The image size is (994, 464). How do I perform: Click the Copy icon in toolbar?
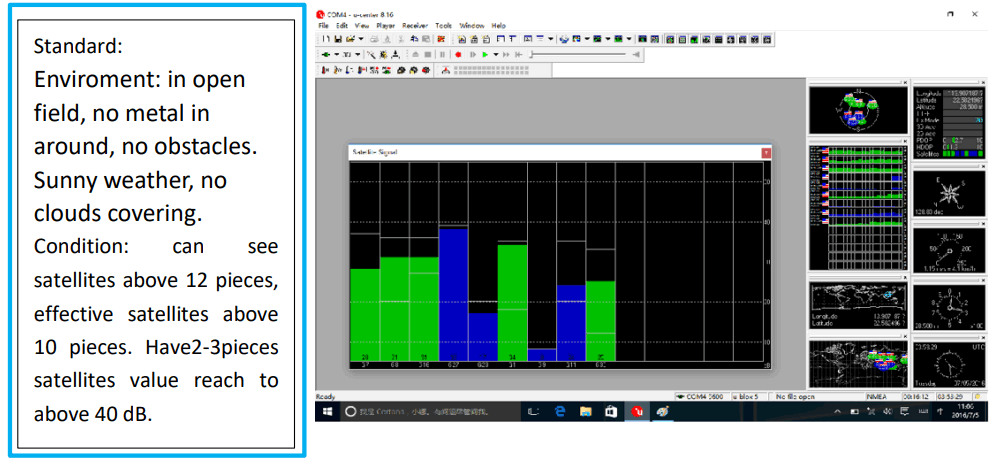click(x=414, y=39)
